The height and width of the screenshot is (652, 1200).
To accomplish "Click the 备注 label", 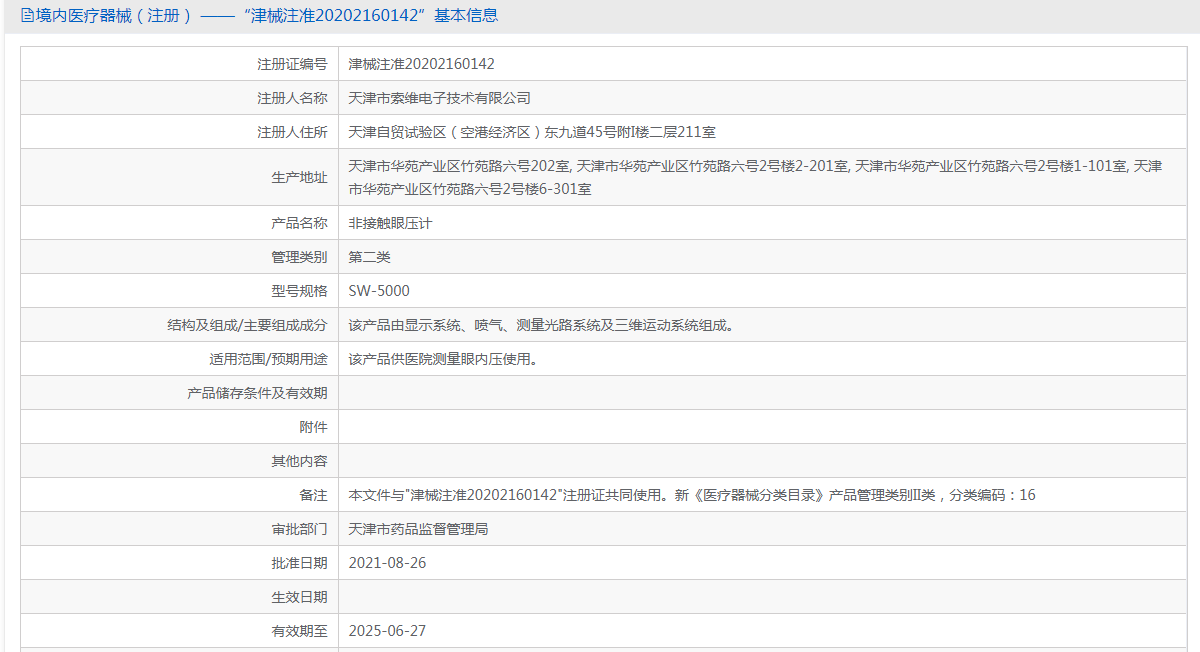I will coord(313,495).
